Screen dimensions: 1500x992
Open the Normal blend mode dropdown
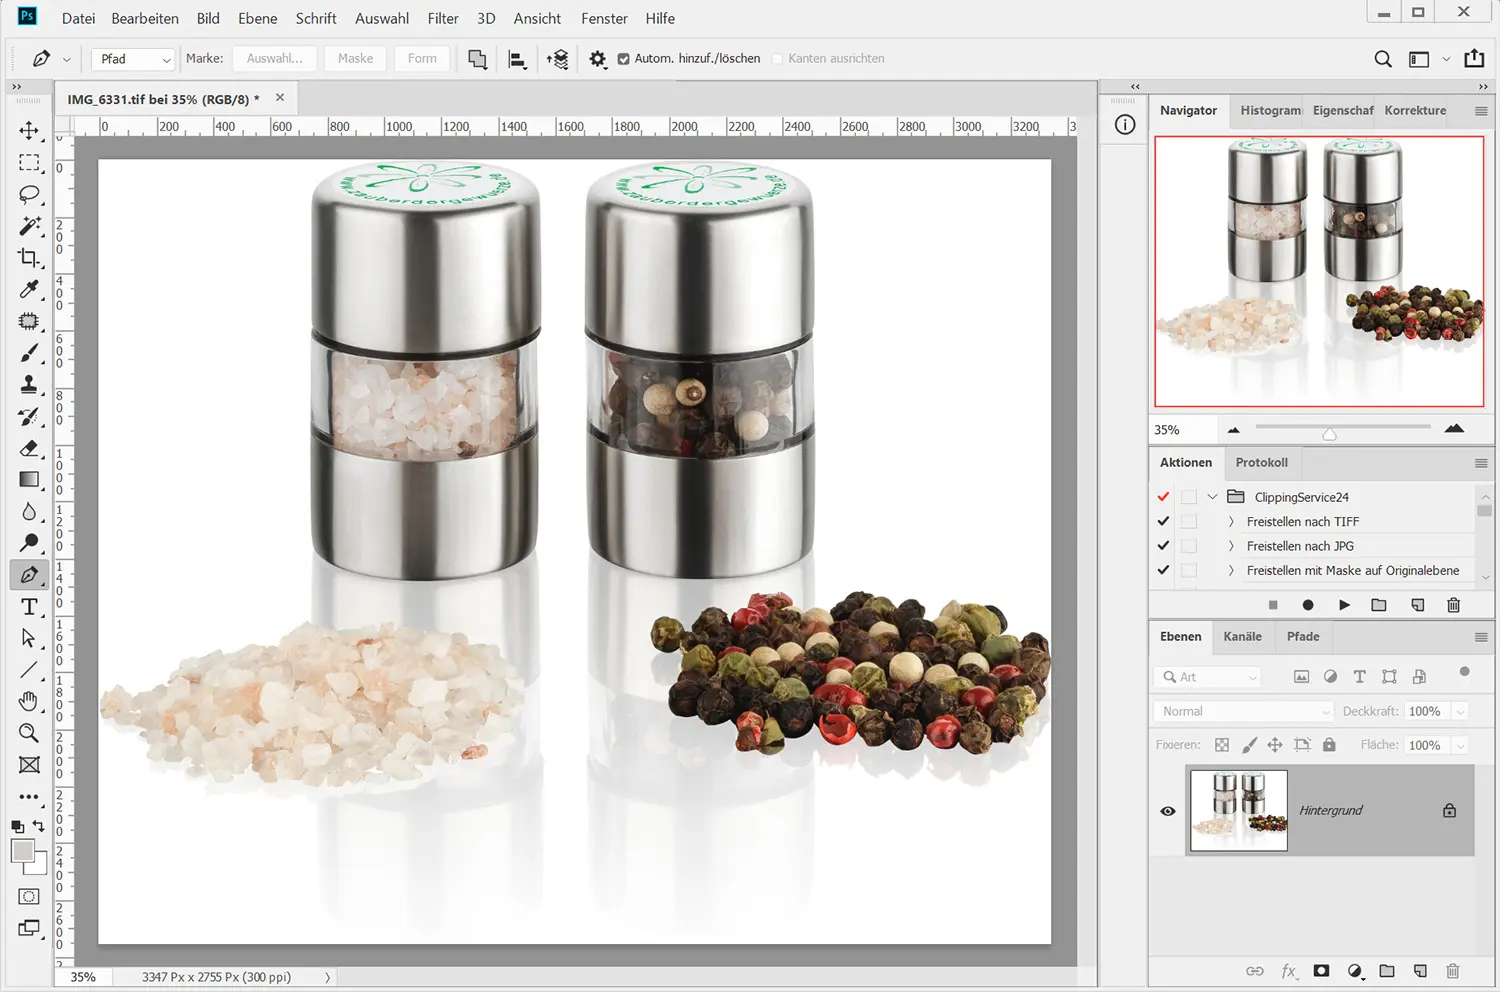coord(1245,711)
